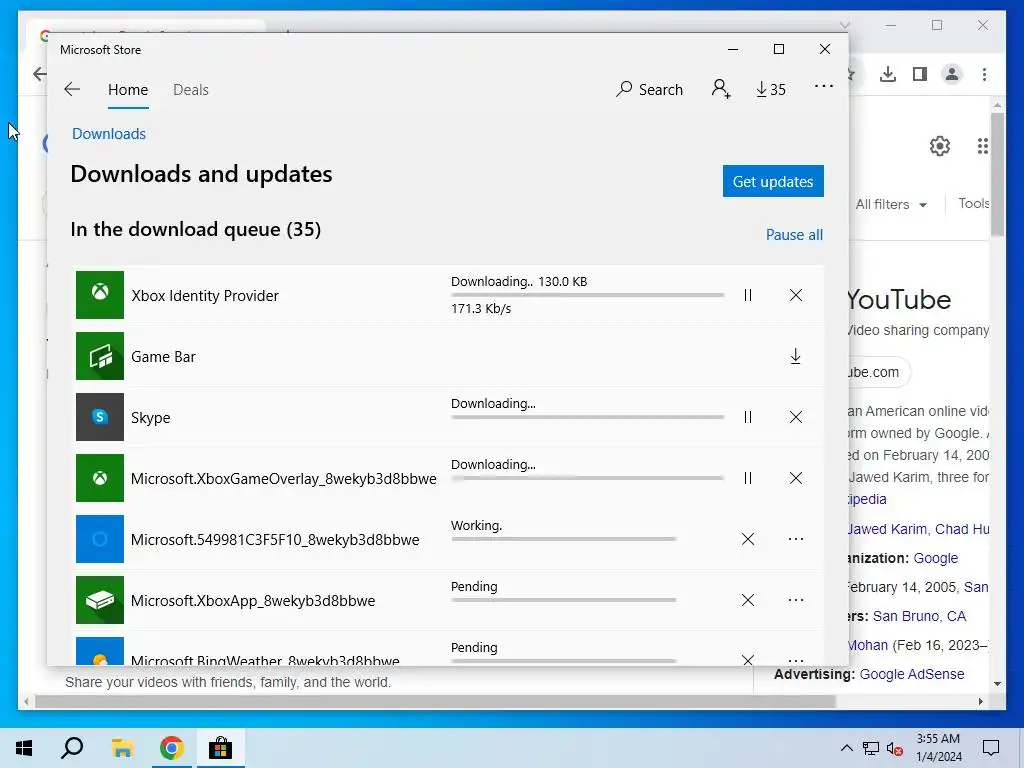Toggle Chrome side panel icon

click(920, 74)
